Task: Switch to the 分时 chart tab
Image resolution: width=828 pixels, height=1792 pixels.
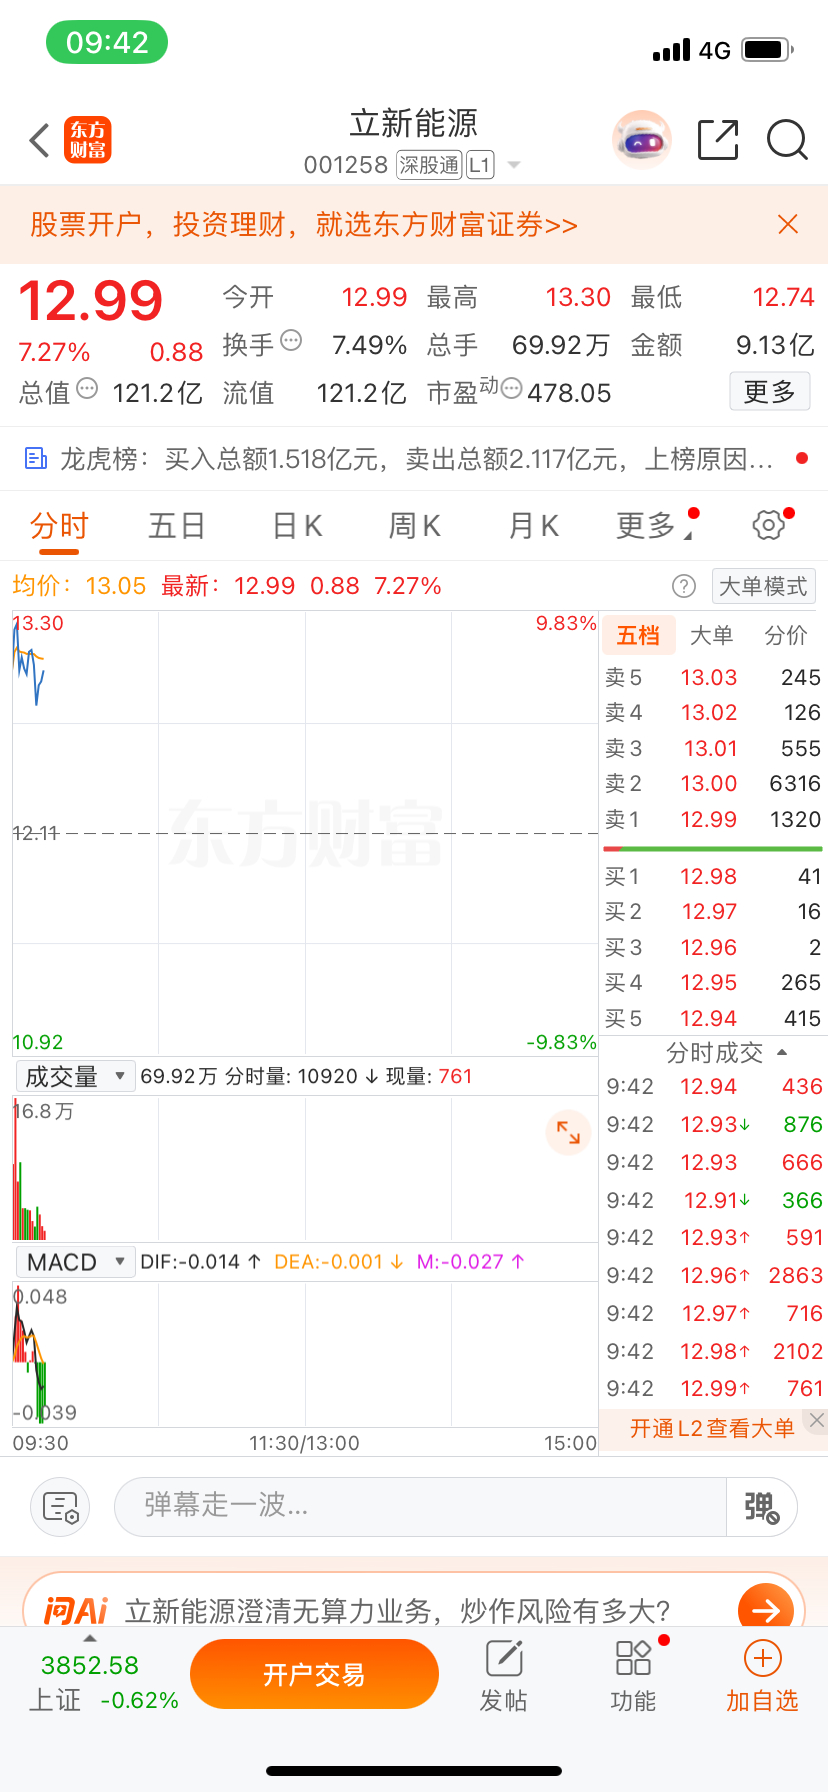Action: (59, 526)
